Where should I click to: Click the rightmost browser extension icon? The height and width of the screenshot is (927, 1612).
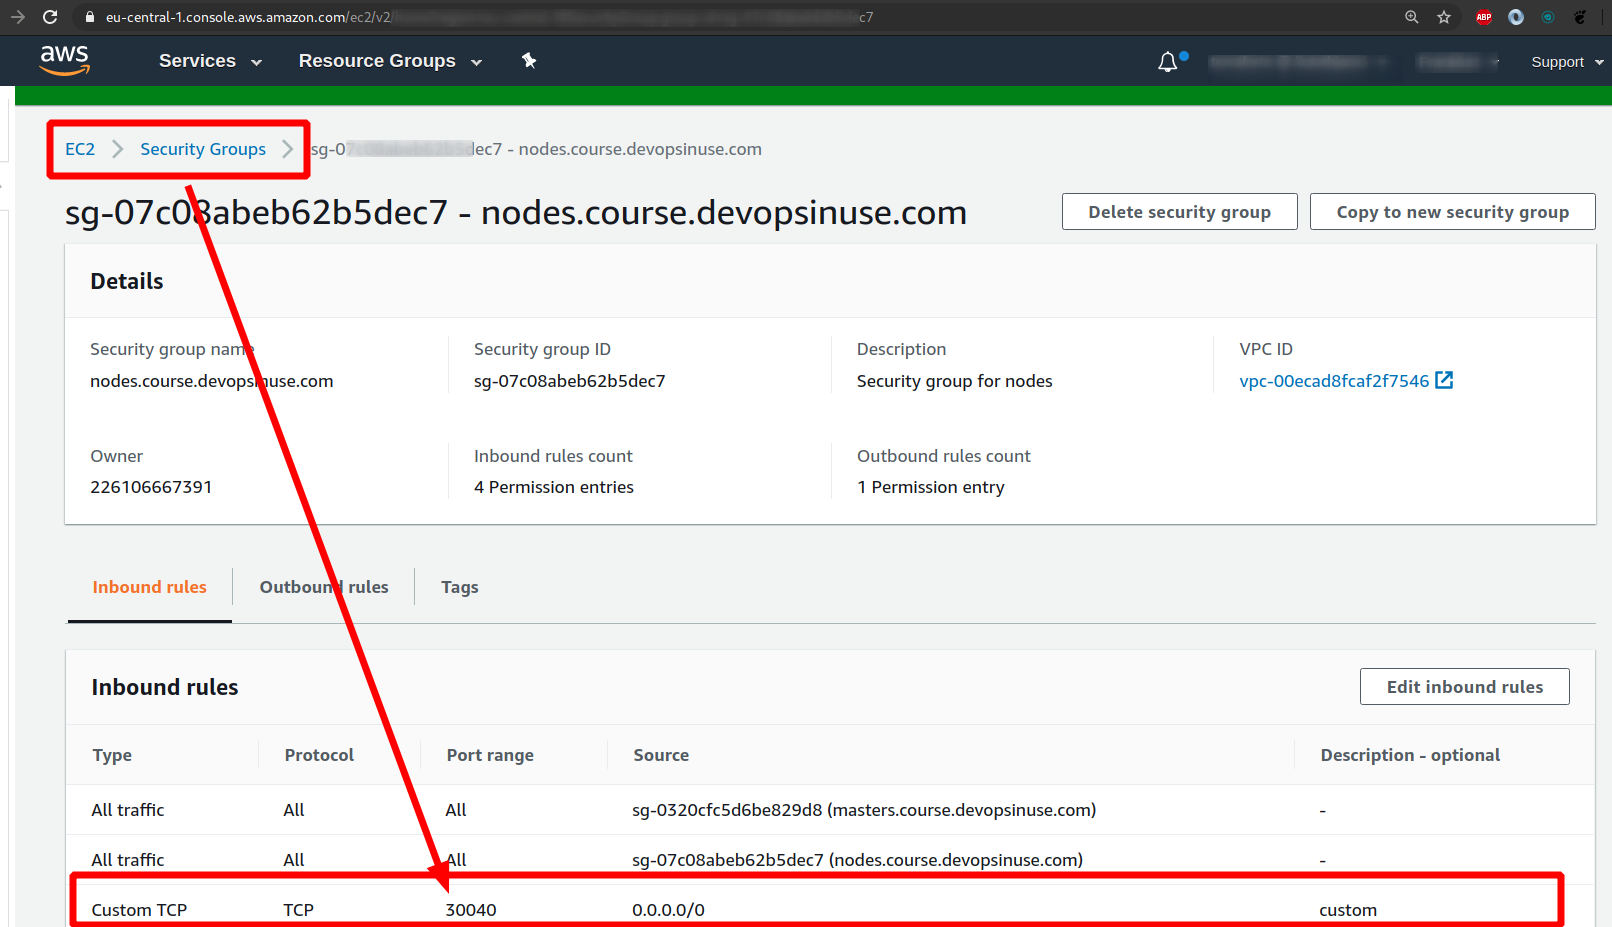(x=1580, y=17)
